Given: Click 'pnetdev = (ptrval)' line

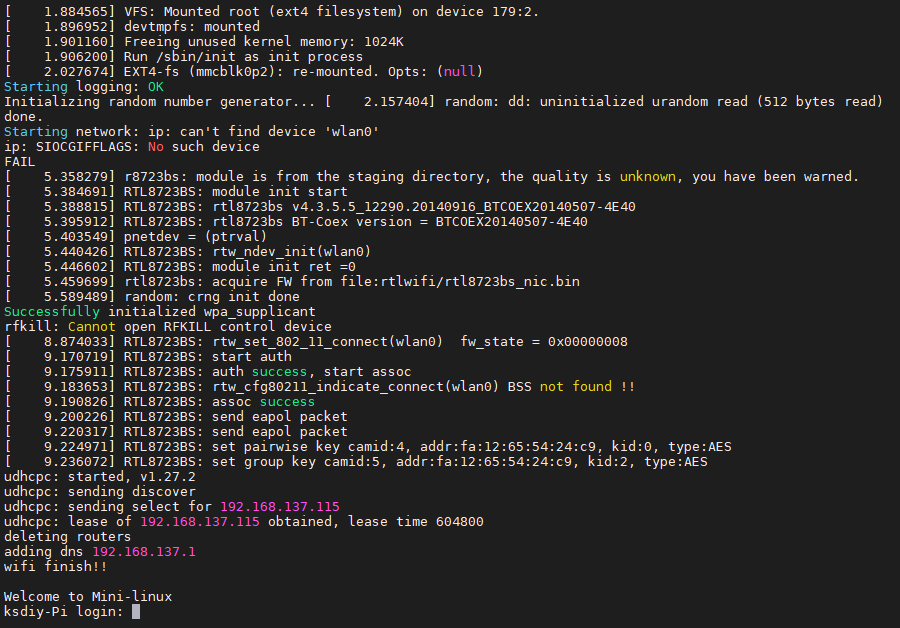Looking at the screenshot, I should point(135,237).
